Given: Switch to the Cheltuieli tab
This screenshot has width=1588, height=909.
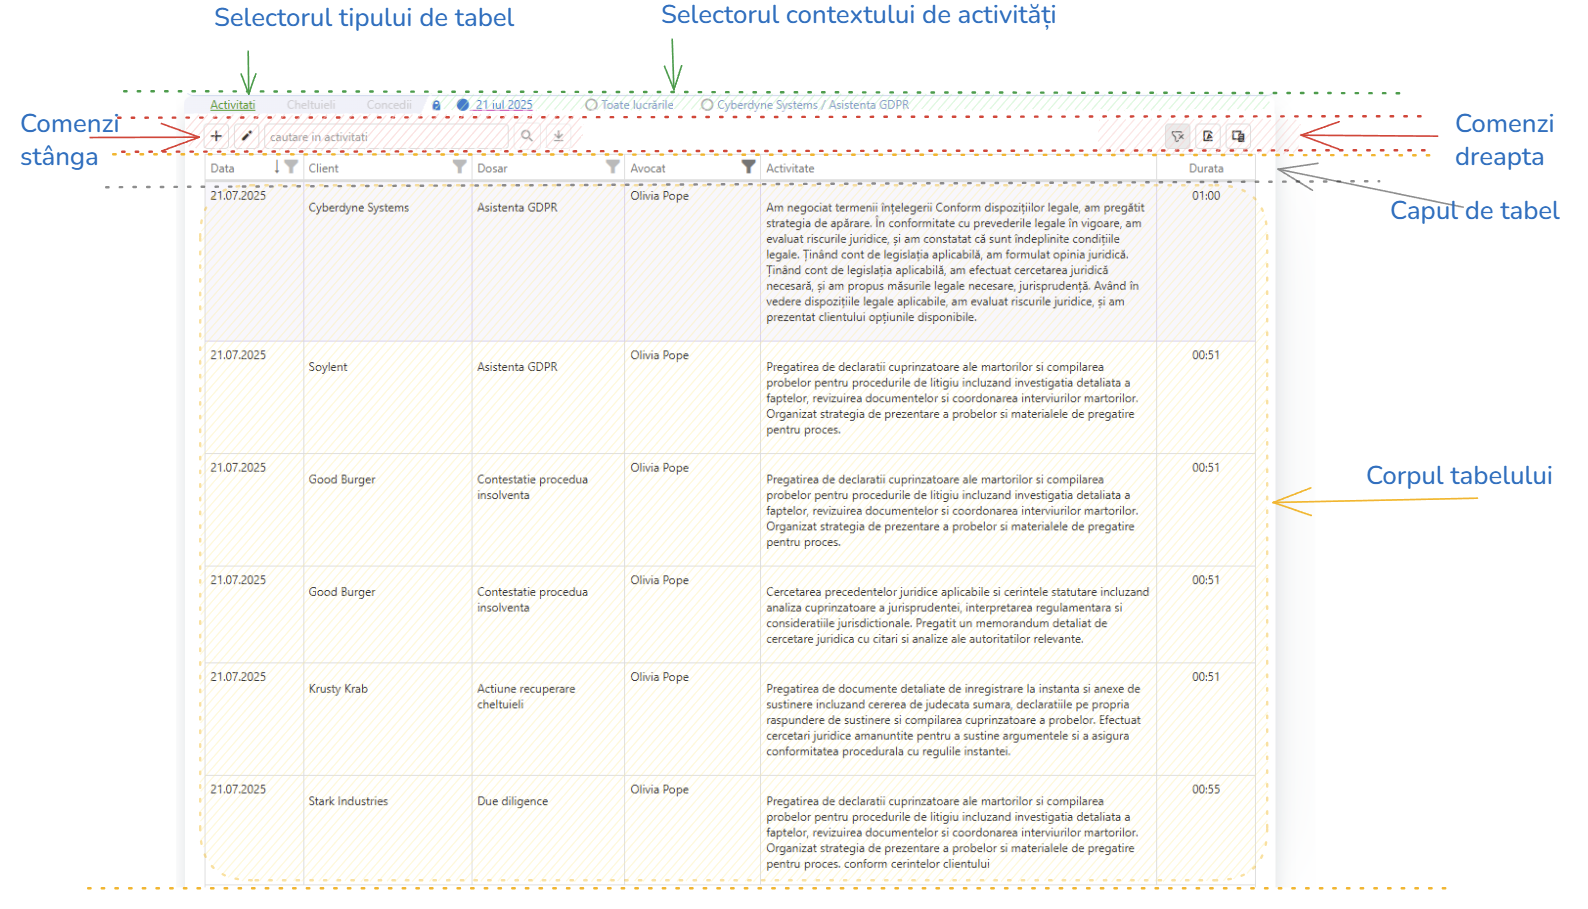Looking at the screenshot, I should point(311,105).
